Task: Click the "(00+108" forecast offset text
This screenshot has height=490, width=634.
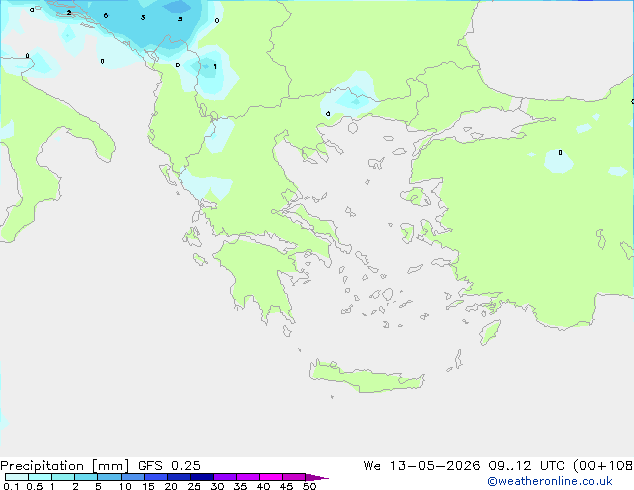Action: (603, 466)
